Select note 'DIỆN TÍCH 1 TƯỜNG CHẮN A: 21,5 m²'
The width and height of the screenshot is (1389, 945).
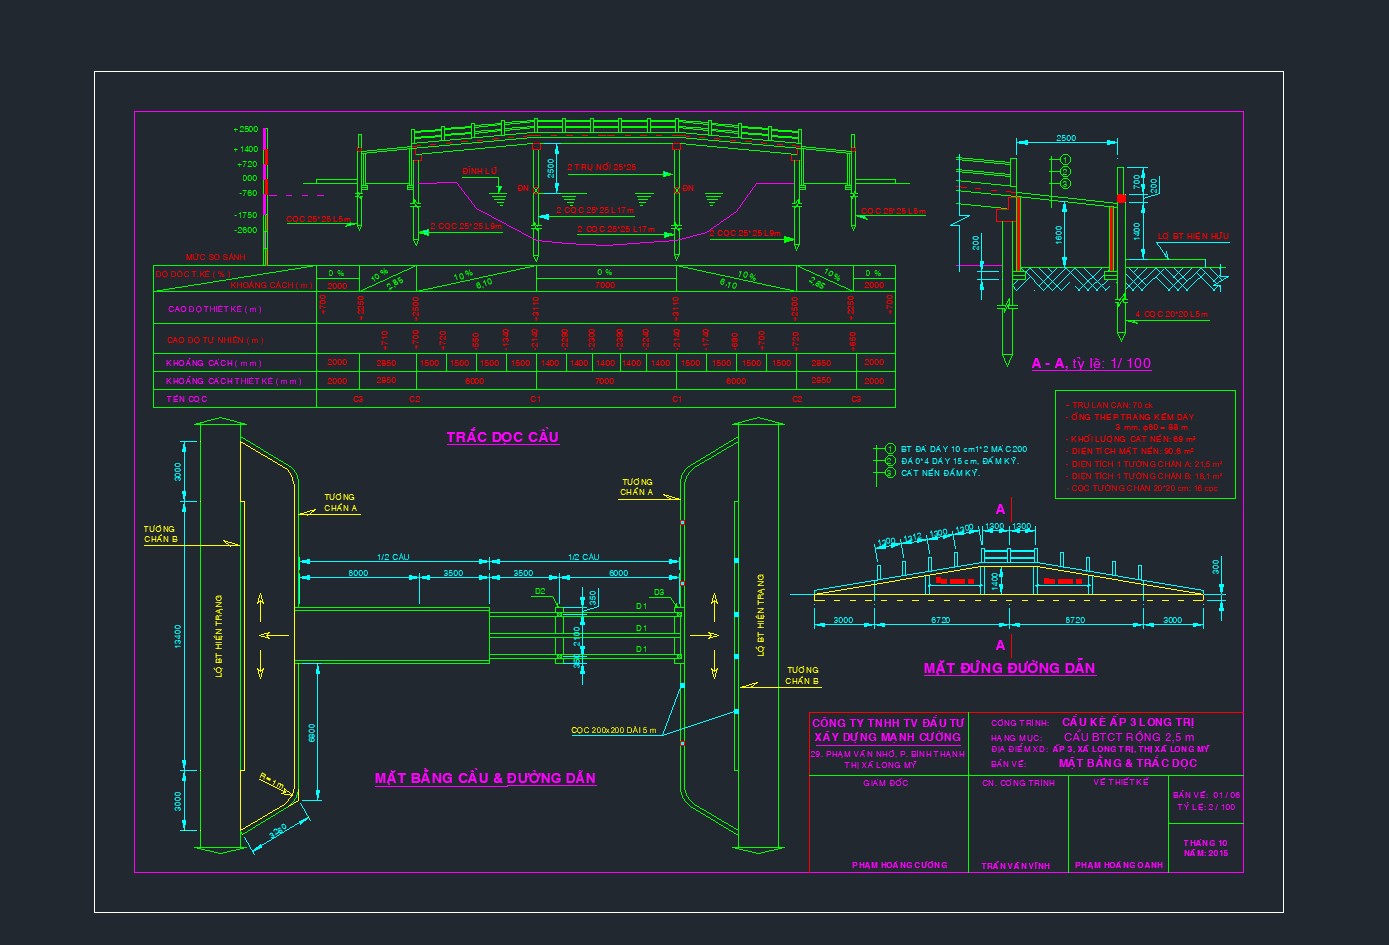[1144, 464]
